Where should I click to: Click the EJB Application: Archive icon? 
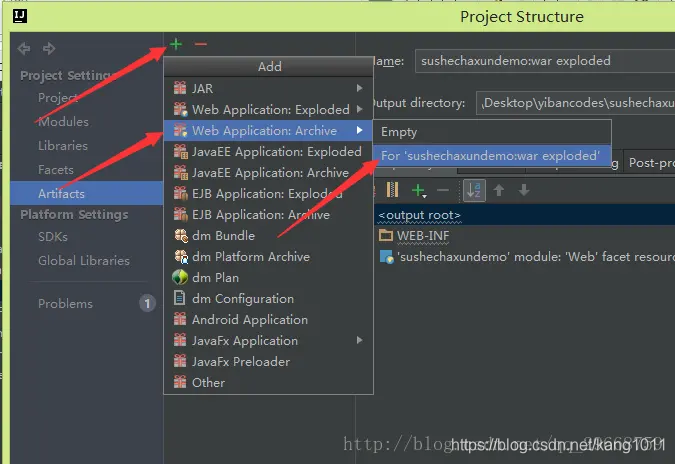tap(180, 214)
